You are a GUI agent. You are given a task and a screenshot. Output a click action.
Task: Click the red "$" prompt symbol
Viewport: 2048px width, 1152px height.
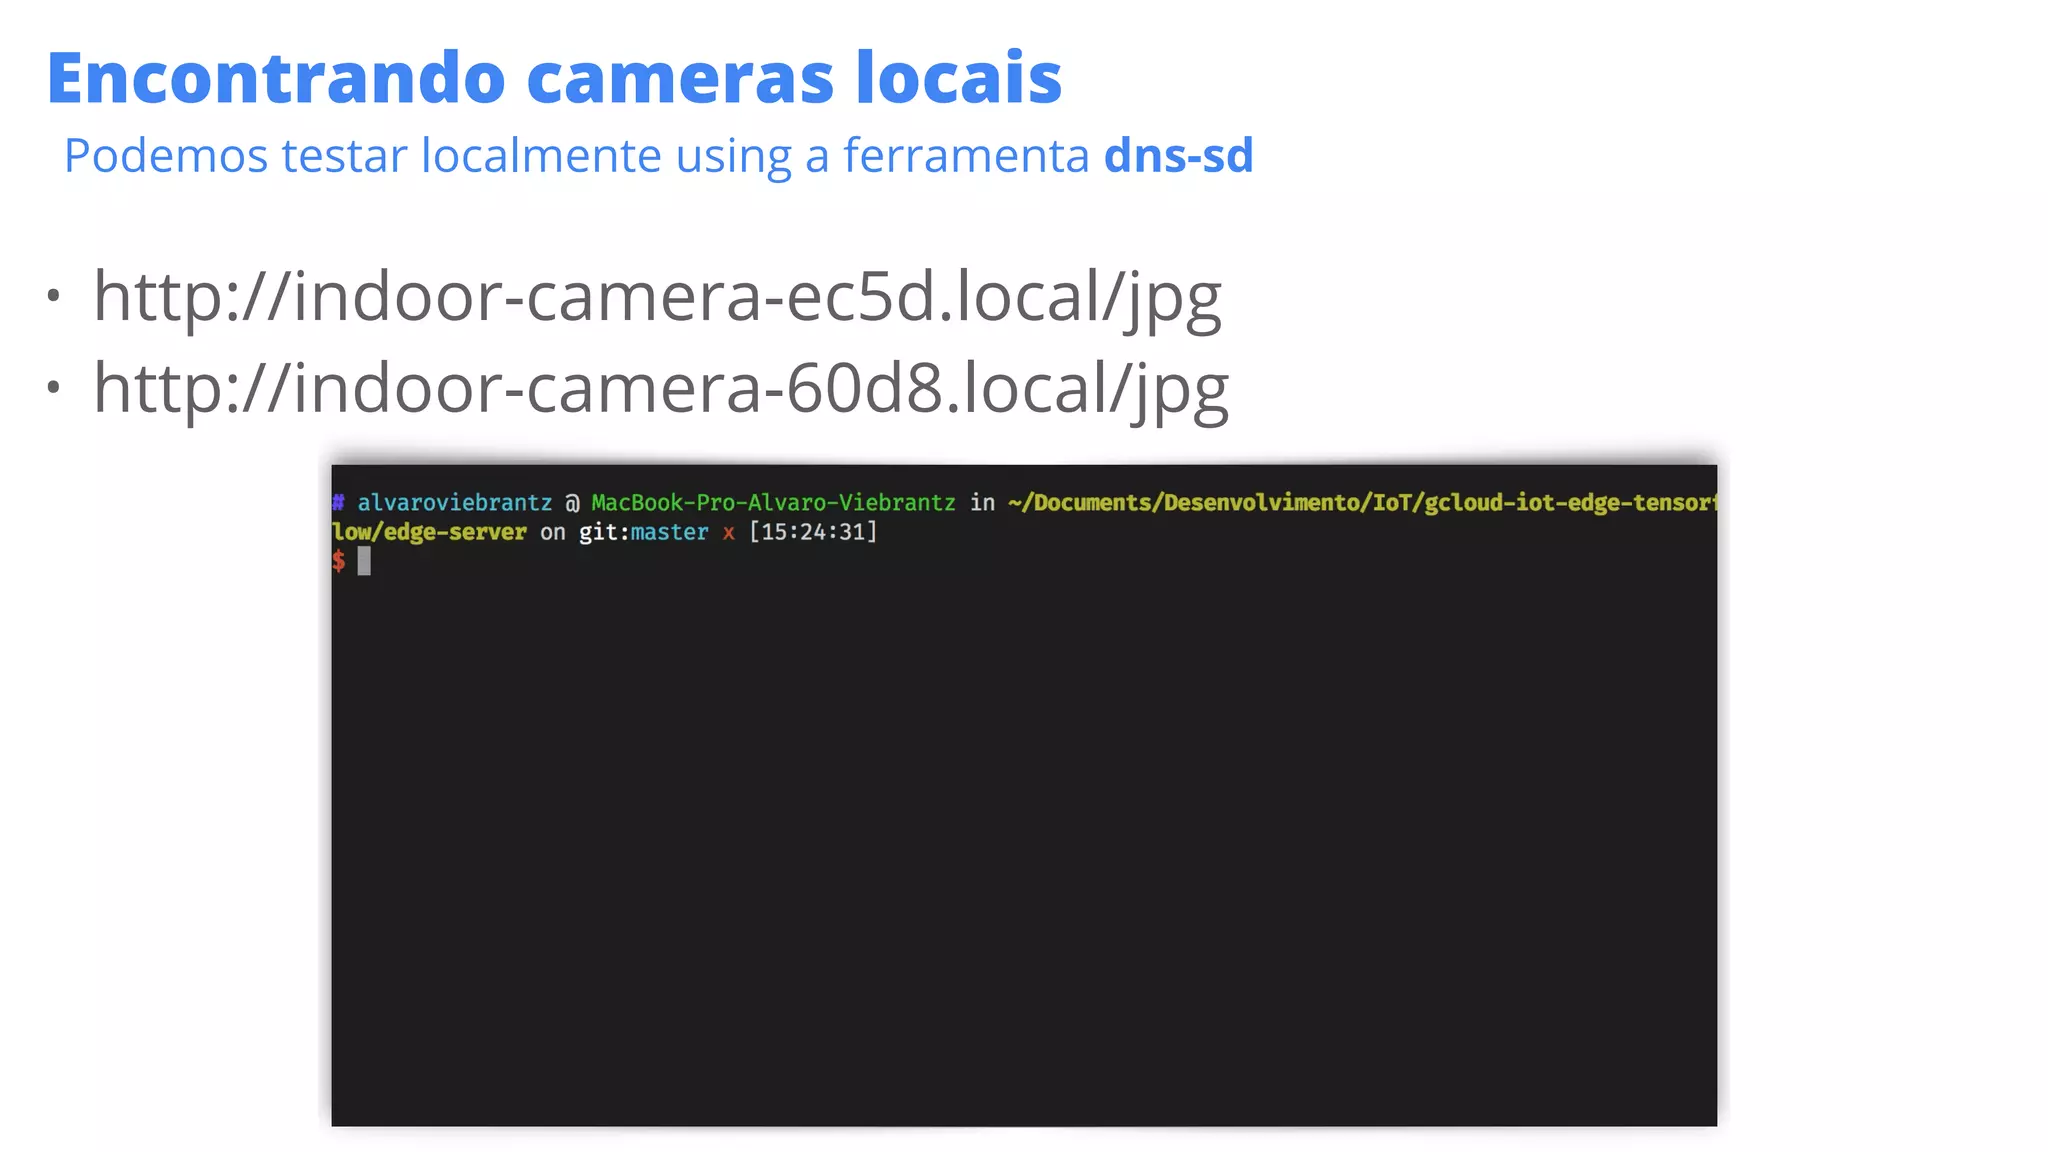339,561
